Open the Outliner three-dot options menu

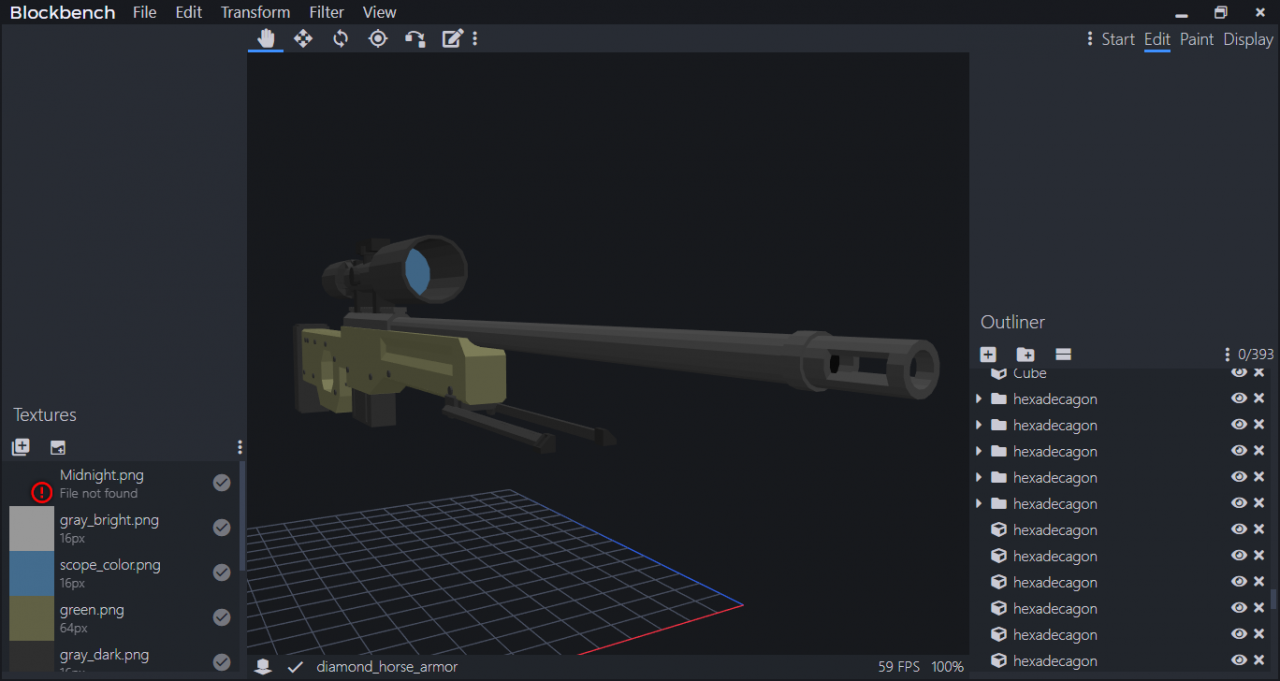coord(1227,354)
